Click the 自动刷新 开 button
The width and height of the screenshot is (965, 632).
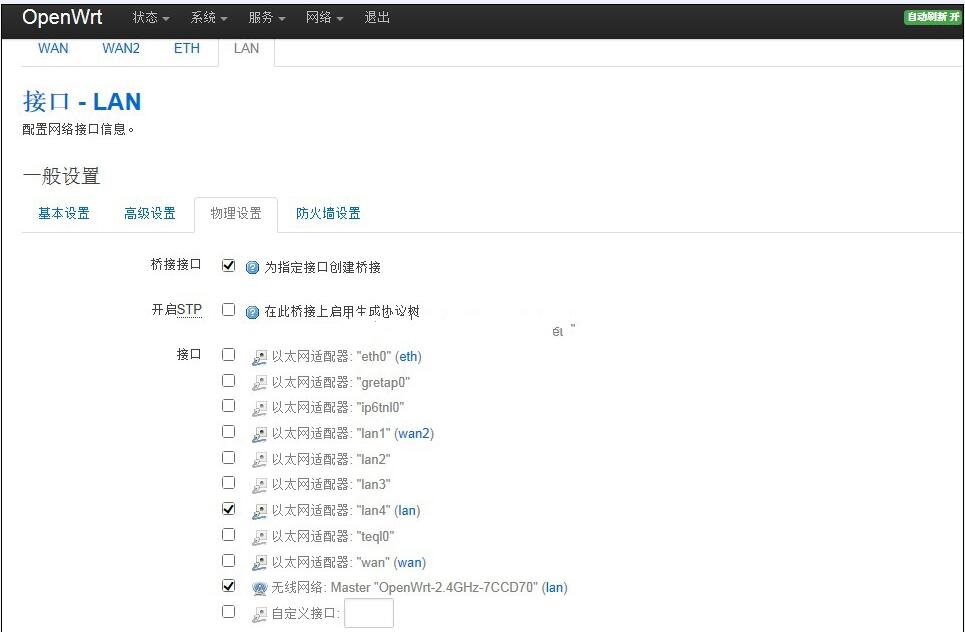tap(932, 18)
